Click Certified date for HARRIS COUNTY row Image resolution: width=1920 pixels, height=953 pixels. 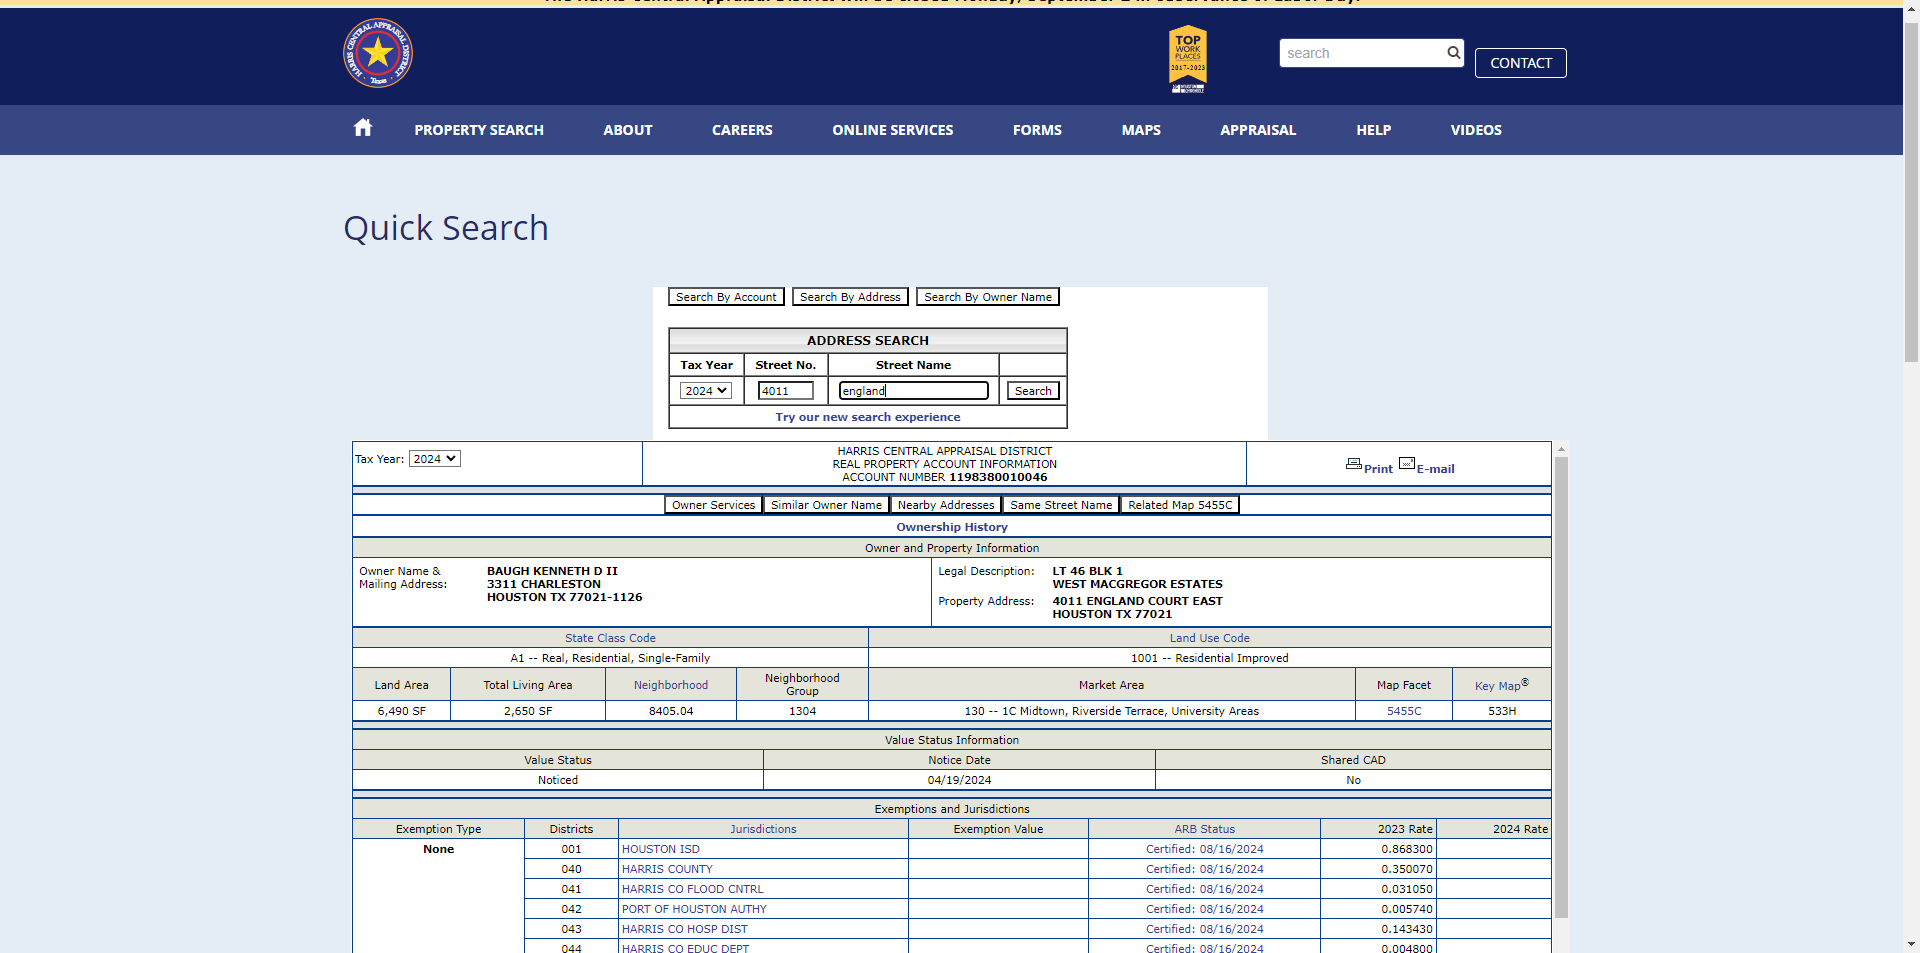[1205, 869]
